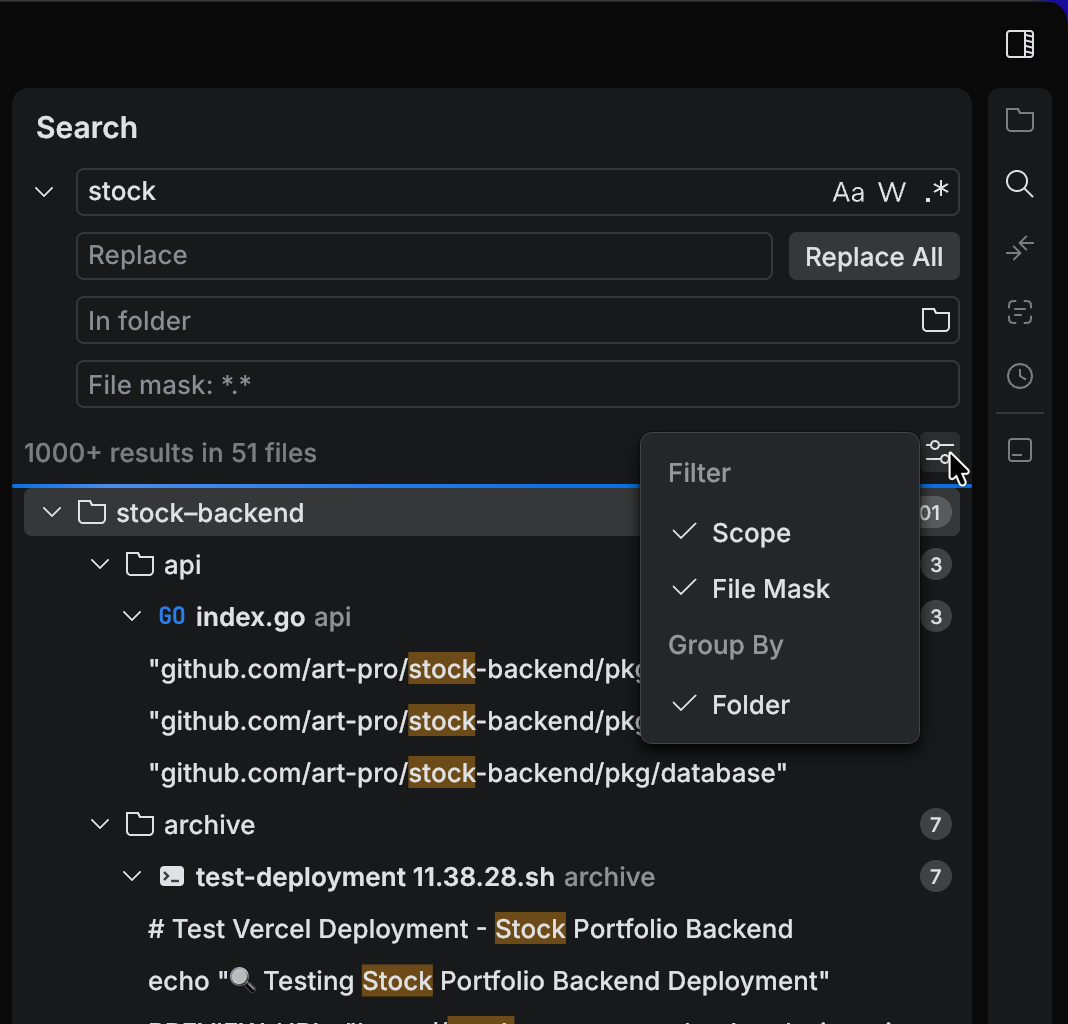Enable case-sensitive search with the Aa toggle
Viewport: 1068px width, 1024px height.
click(849, 192)
